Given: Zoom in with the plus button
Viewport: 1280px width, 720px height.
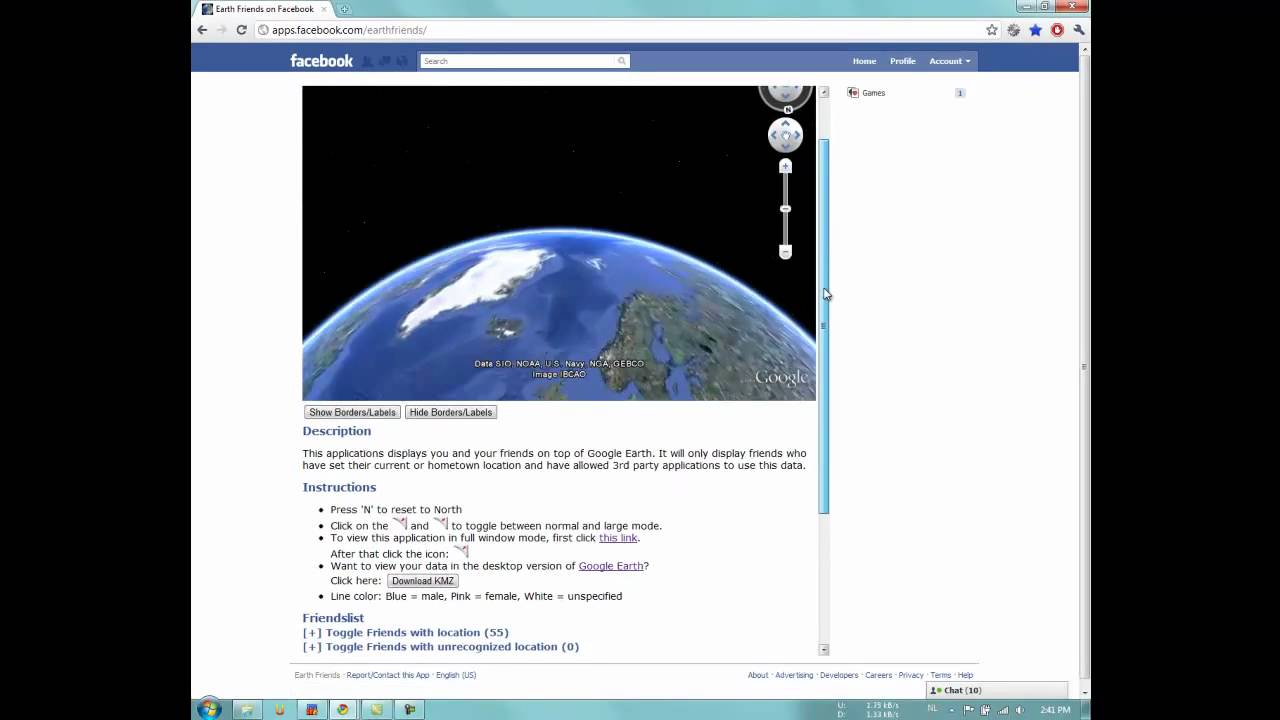Looking at the screenshot, I should pyautogui.click(x=785, y=166).
